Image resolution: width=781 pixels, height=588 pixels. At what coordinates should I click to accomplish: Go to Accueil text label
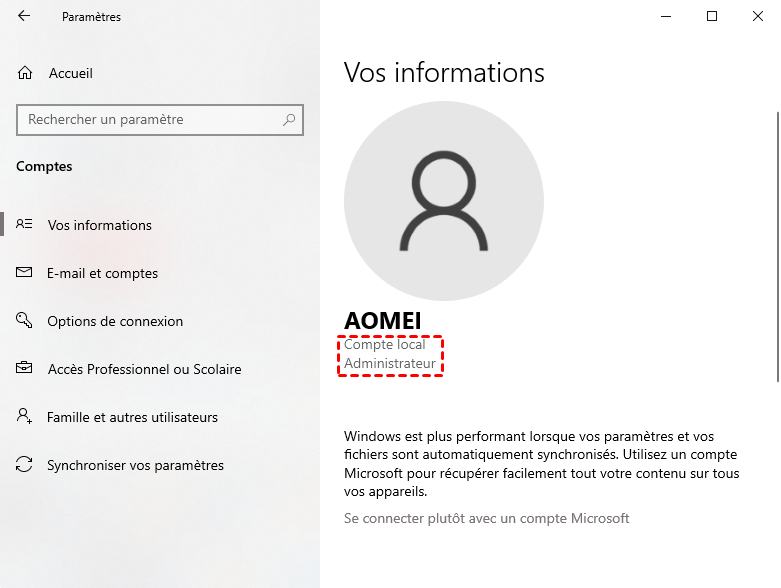tap(70, 73)
